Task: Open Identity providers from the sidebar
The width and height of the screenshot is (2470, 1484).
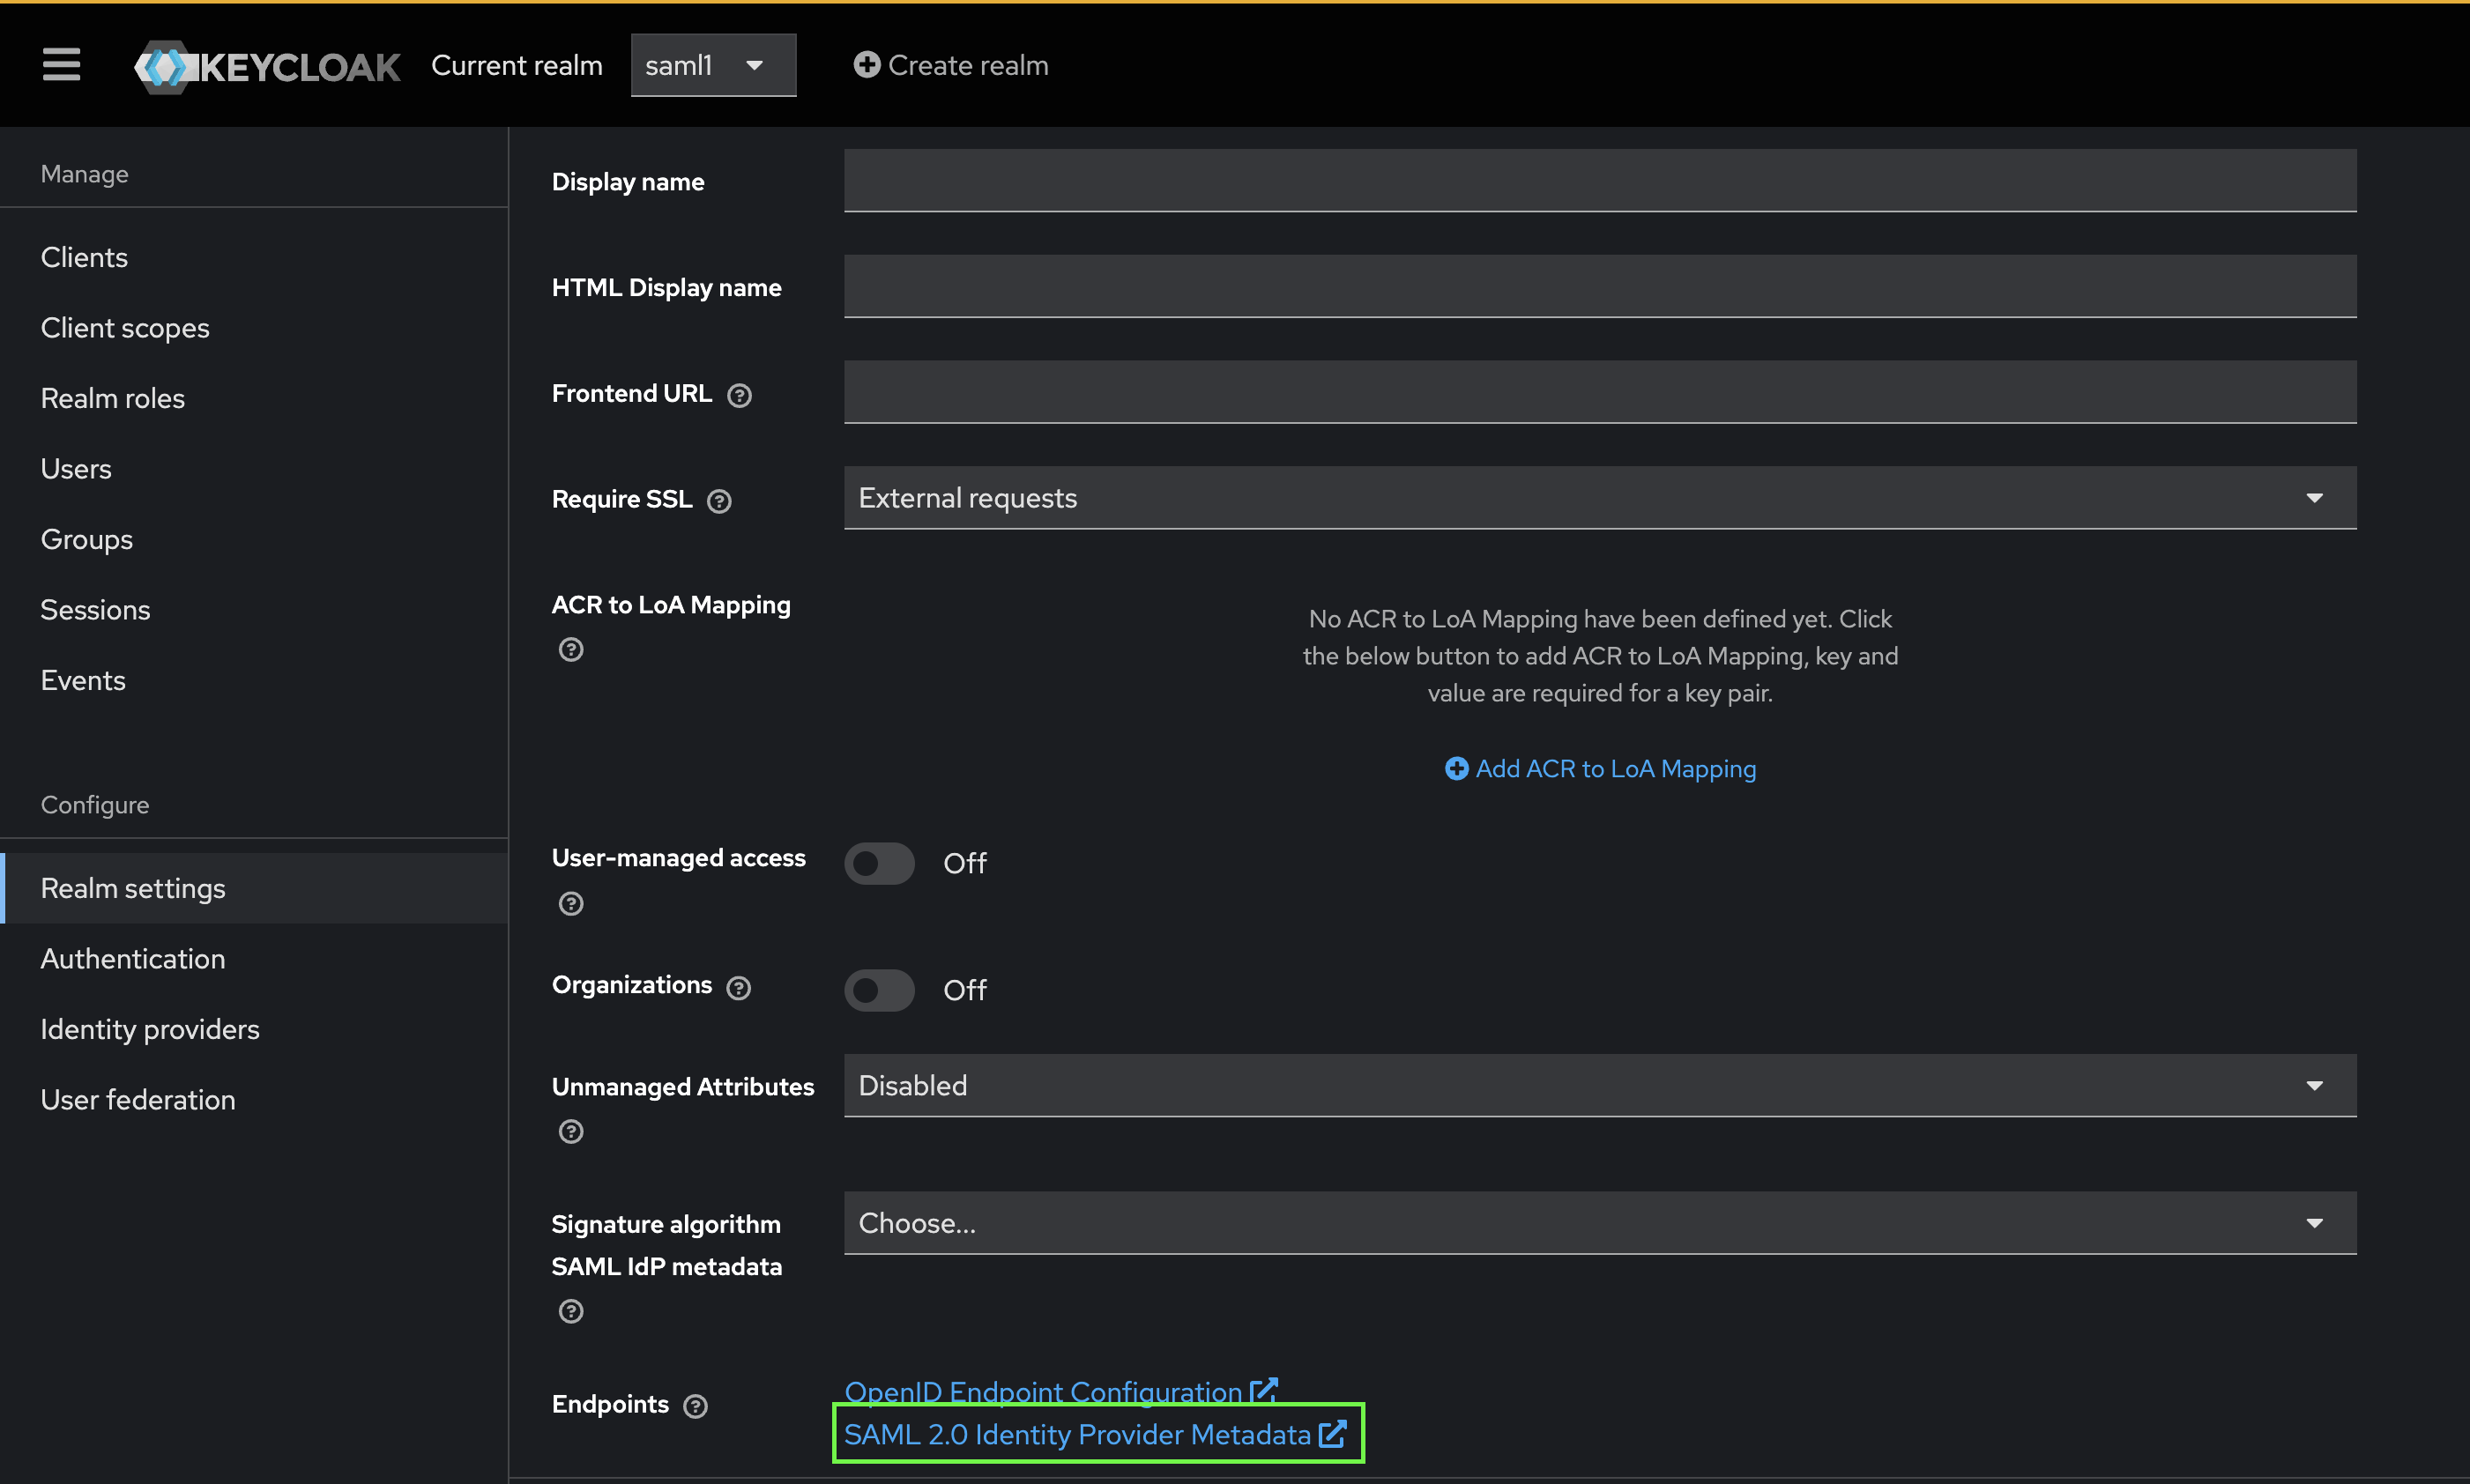Action: click(150, 1029)
